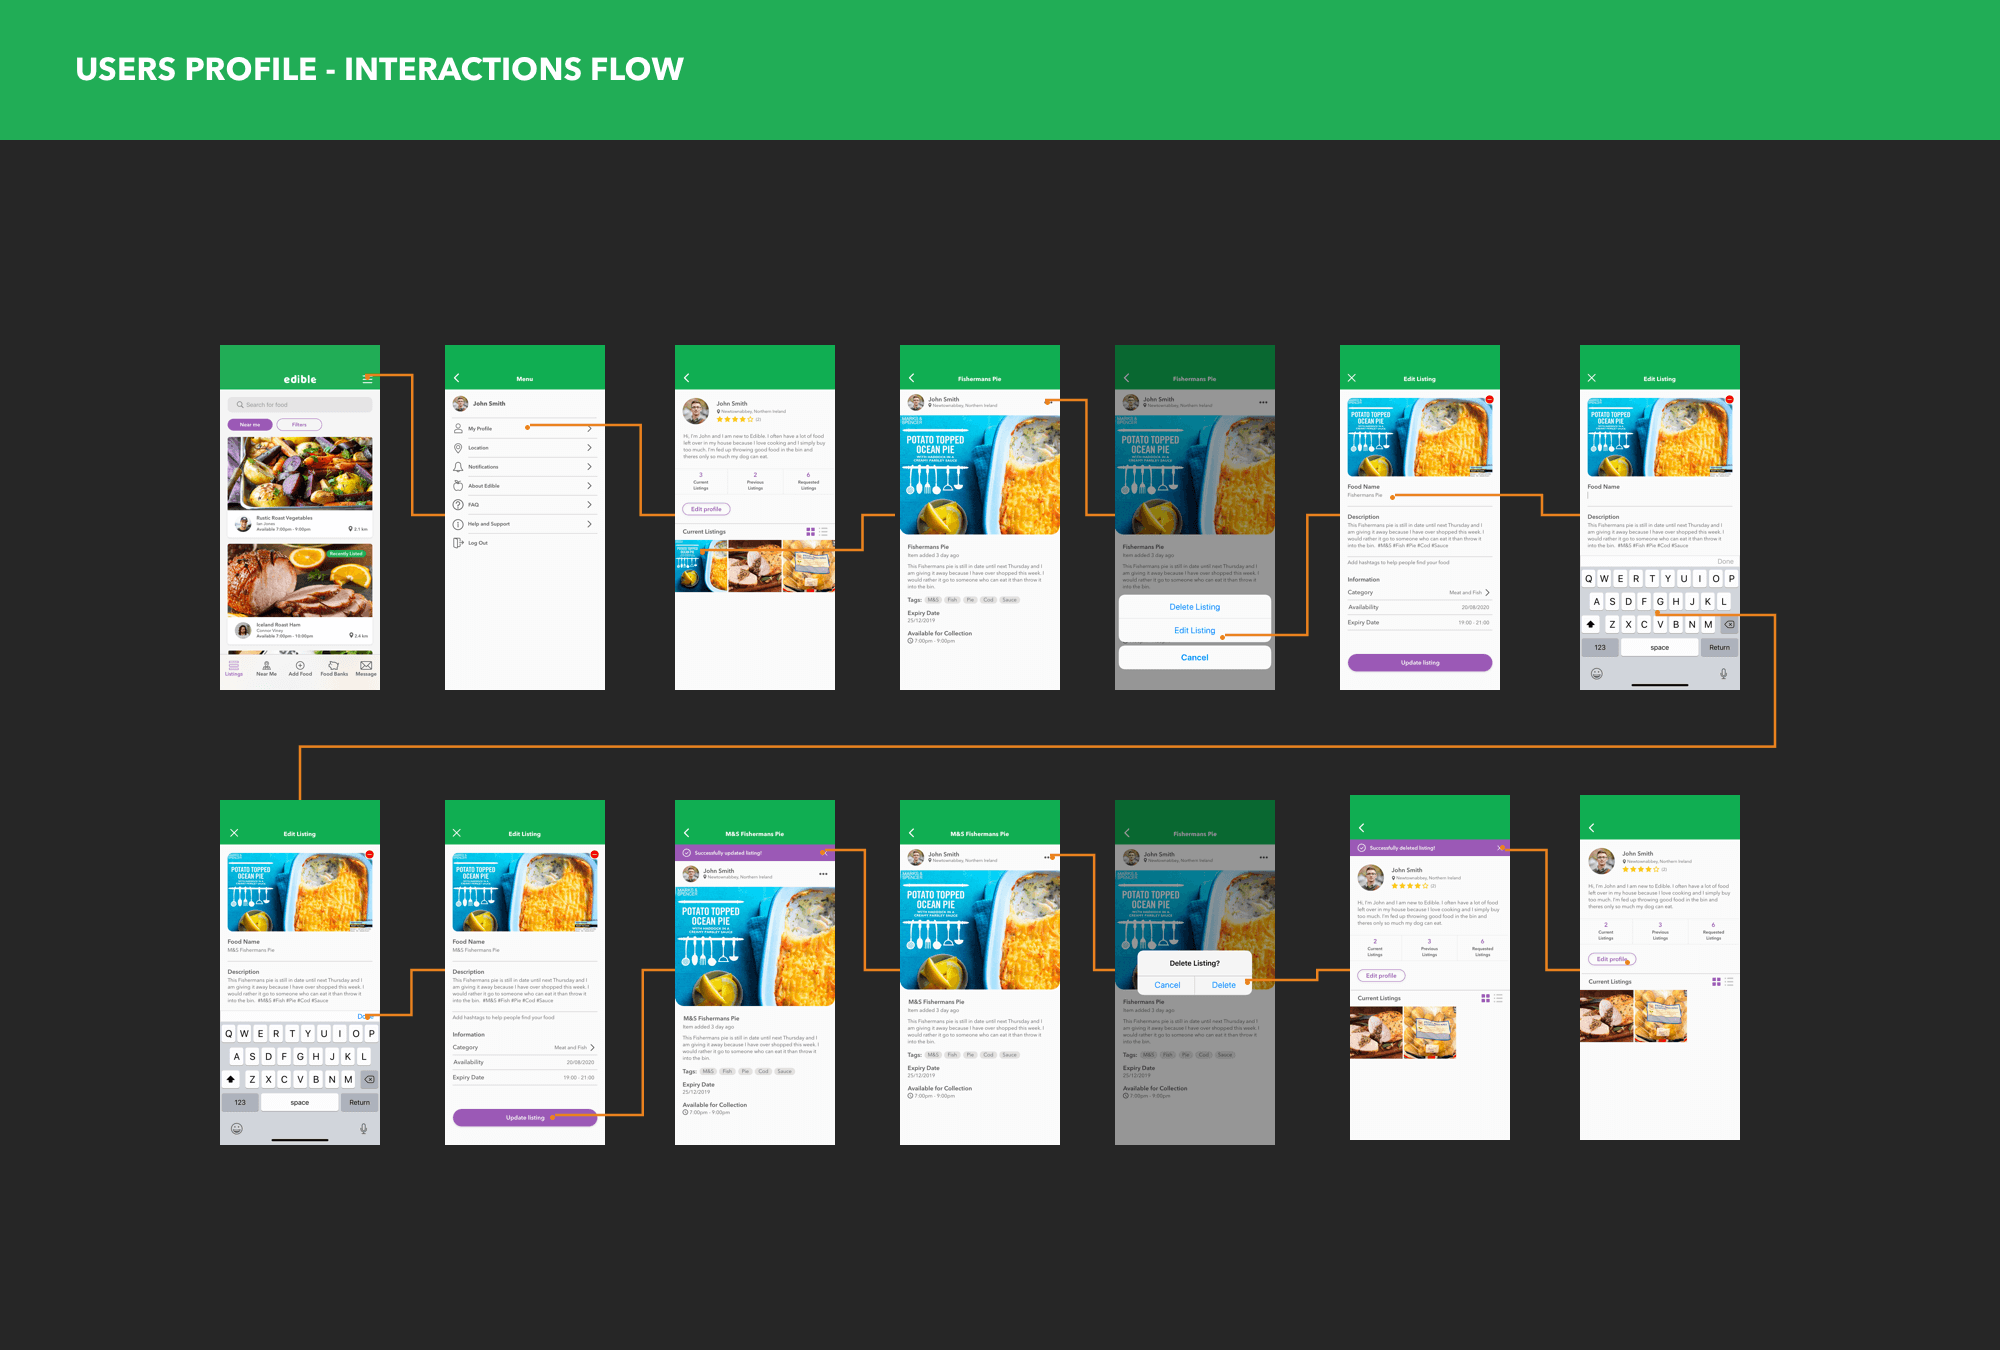Choose Delete Listing in the action sheet
Image resolution: width=2000 pixels, height=1350 pixels.
click(1195, 607)
